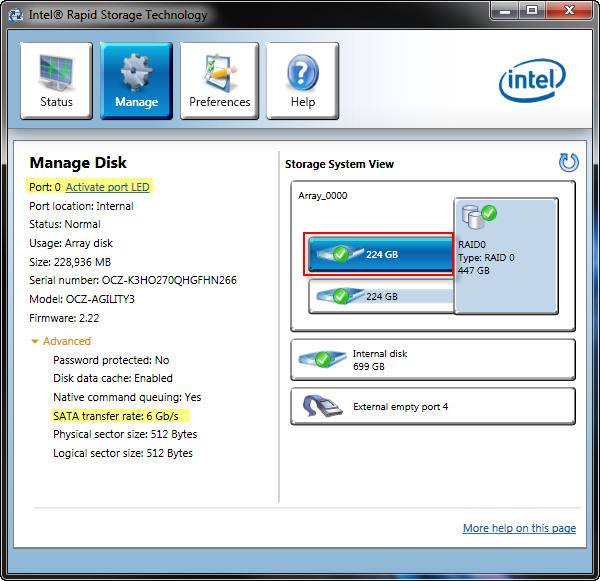Click the Type: RAID 0 text
The height and width of the screenshot is (581, 600).
point(486,258)
